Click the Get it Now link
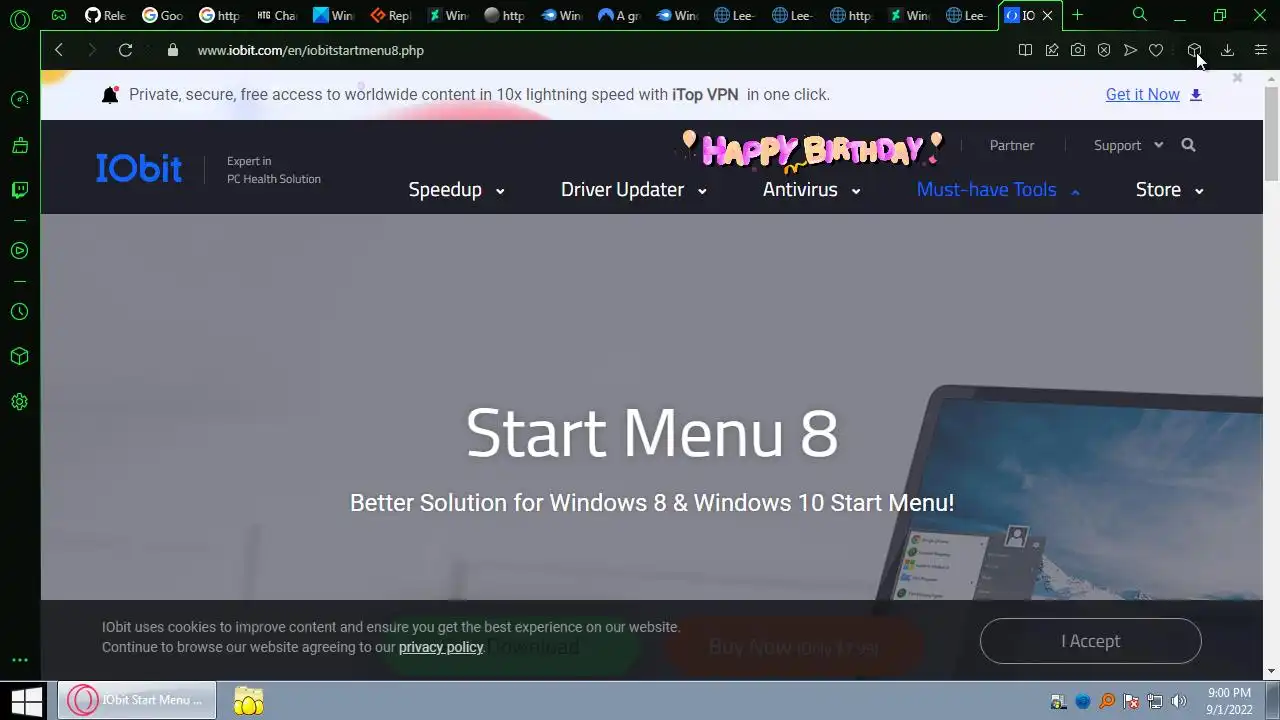This screenshot has width=1280, height=720. coord(1142,94)
